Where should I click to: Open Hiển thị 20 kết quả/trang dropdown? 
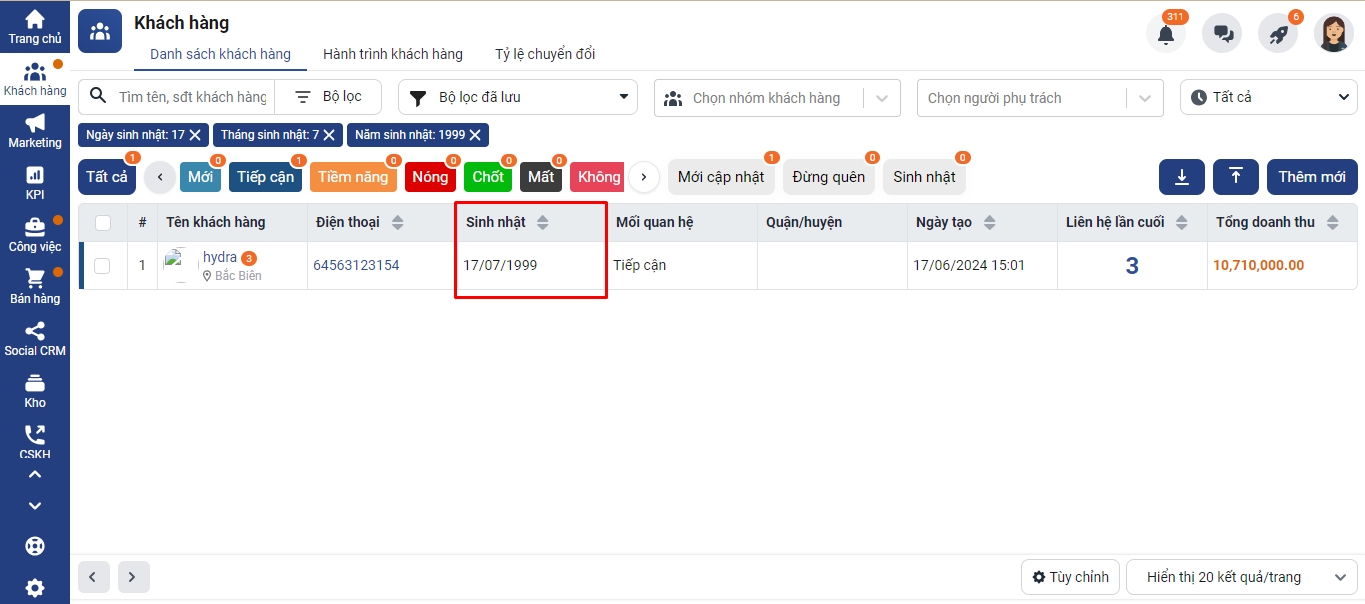pos(1242,577)
